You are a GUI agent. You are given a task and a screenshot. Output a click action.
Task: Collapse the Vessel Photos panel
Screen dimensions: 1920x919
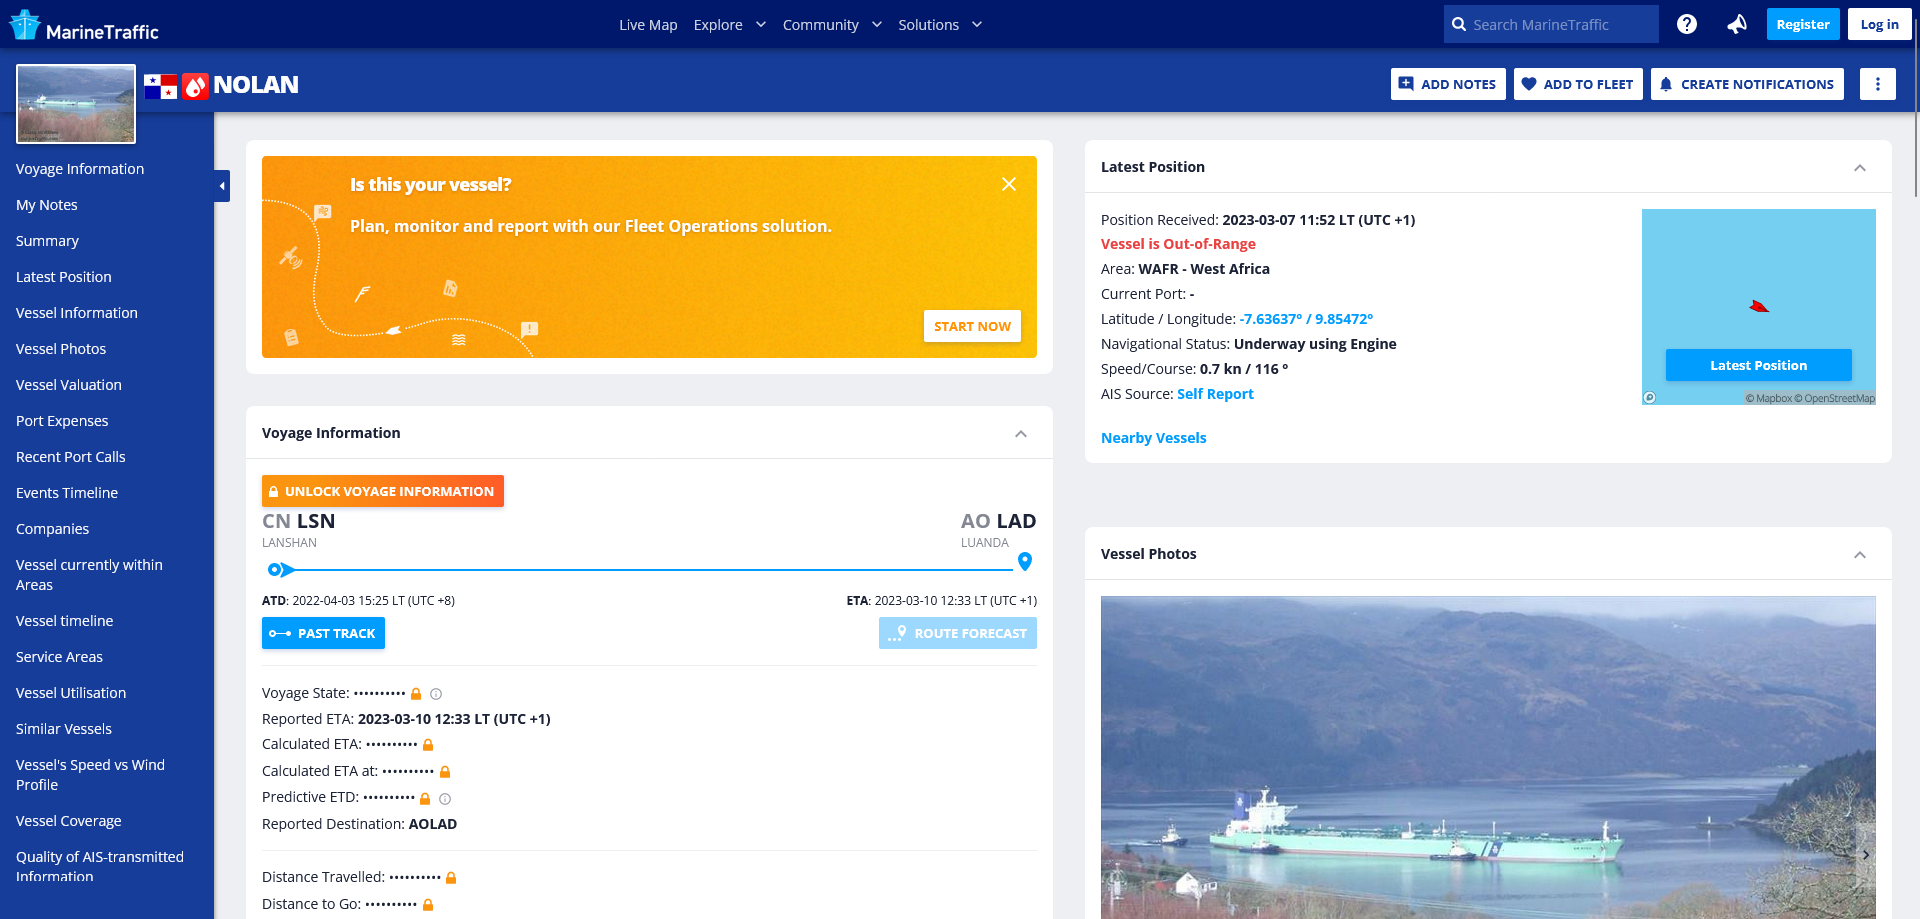[1860, 555]
